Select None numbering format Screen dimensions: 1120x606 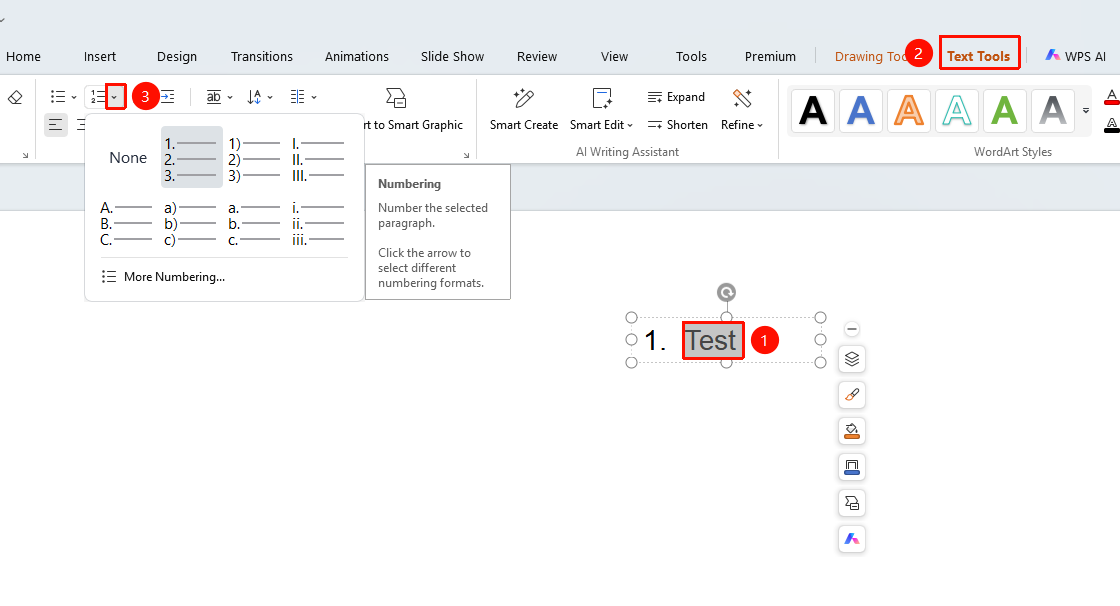tap(128, 158)
